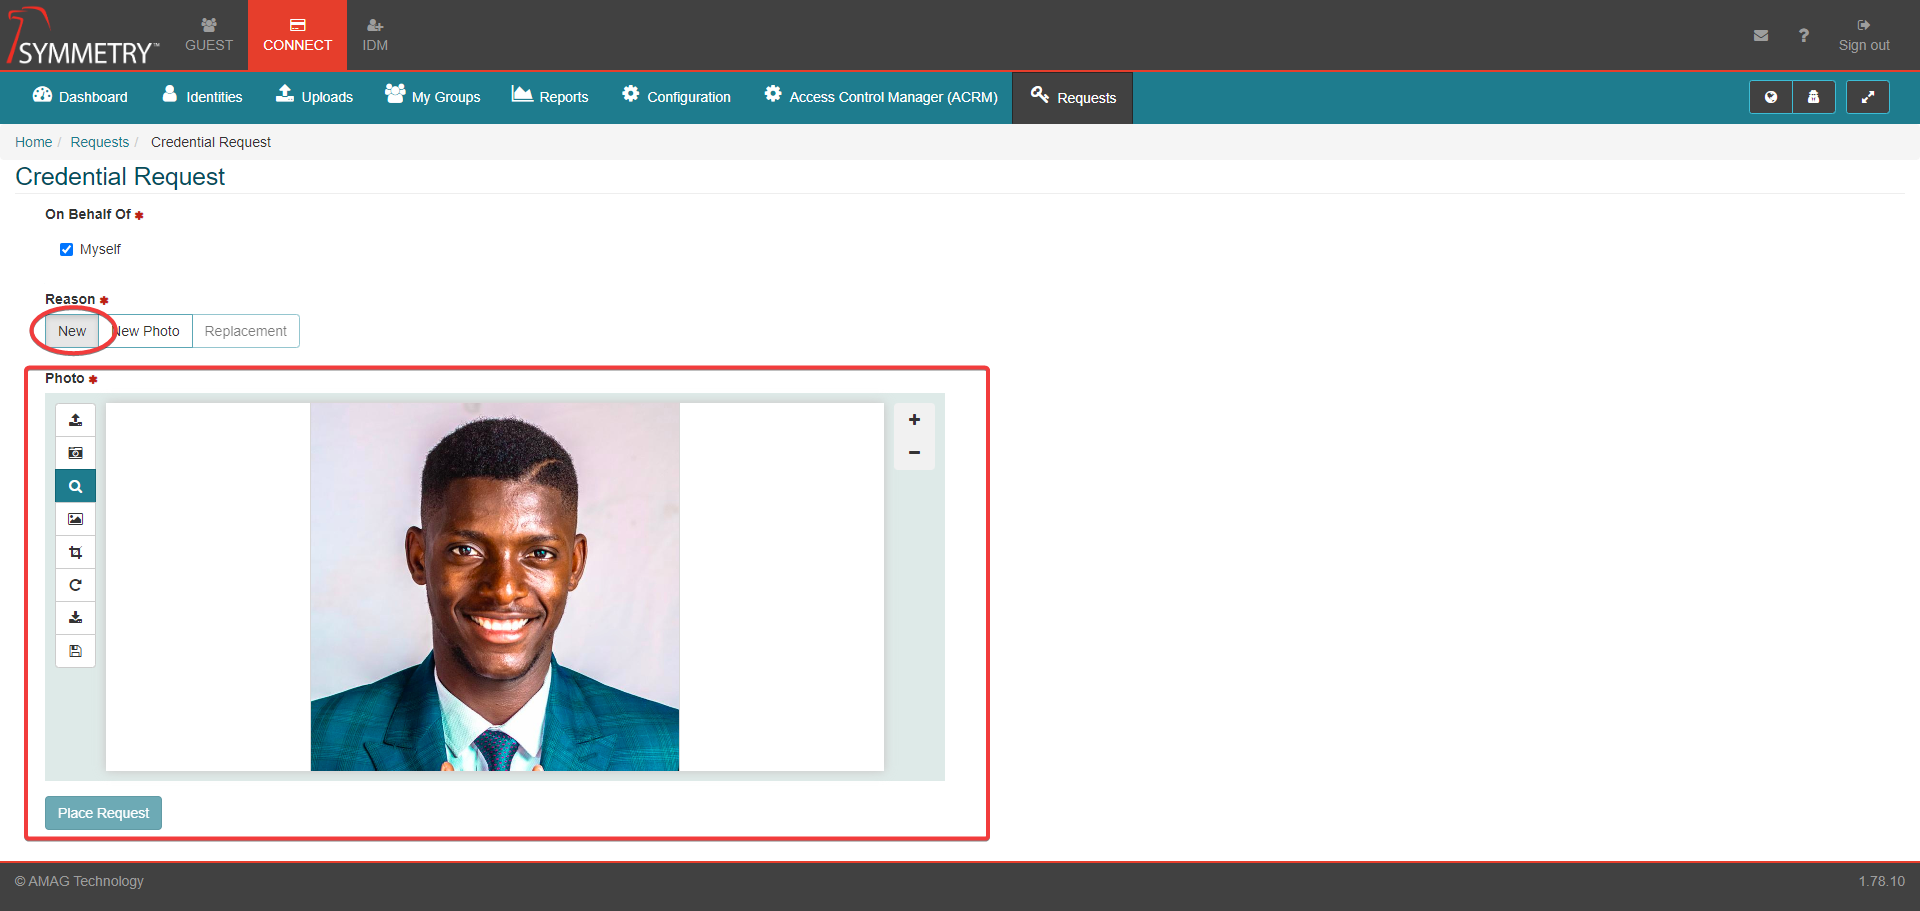Open the Configuration menu
This screenshot has width=1920, height=911.
[676, 97]
